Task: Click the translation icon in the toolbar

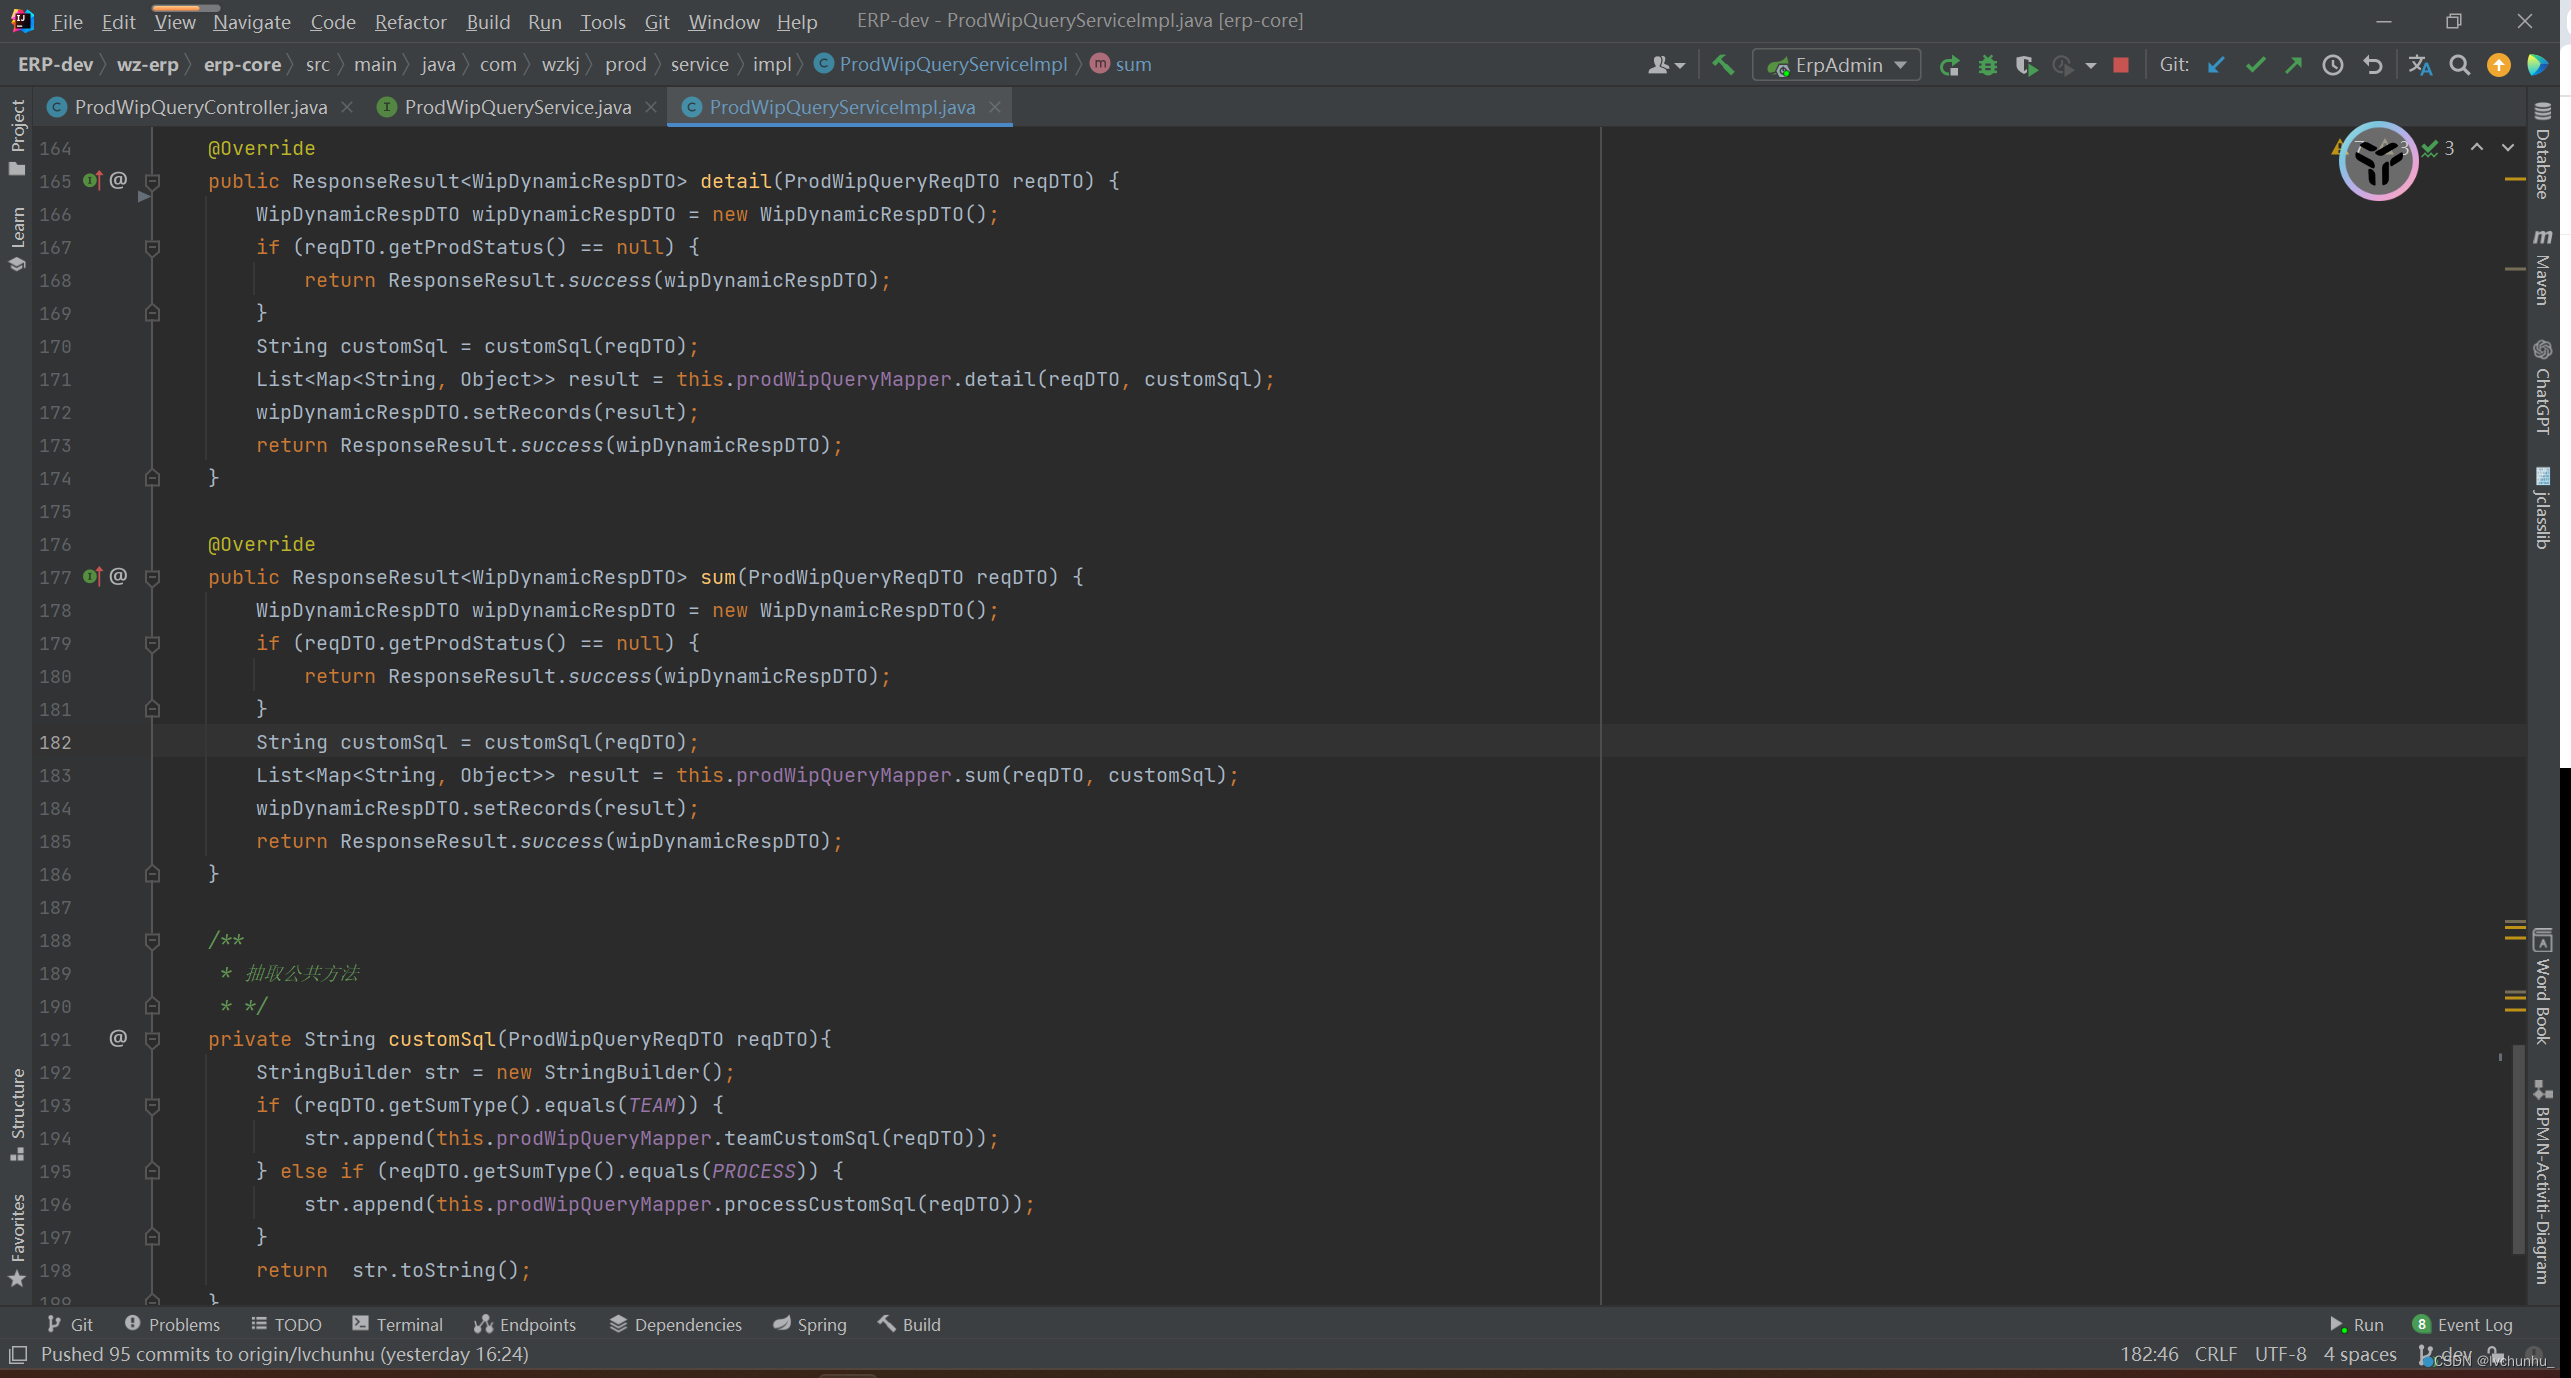Action: (2419, 65)
